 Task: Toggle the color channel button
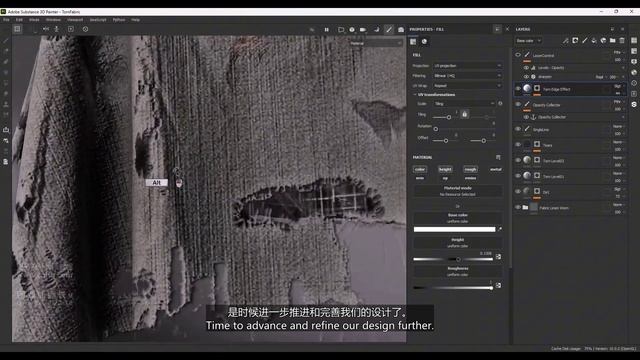pos(420,169)
